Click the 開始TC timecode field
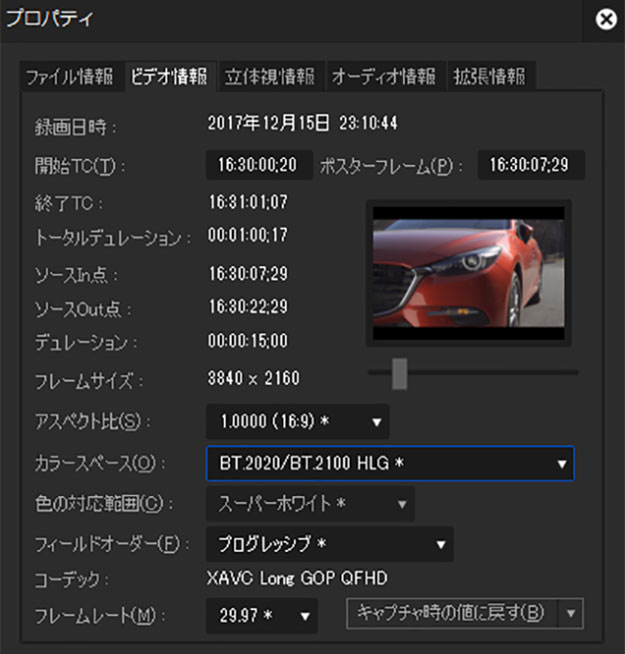Viewport: 625px width, 654px height. click(259, 165)
